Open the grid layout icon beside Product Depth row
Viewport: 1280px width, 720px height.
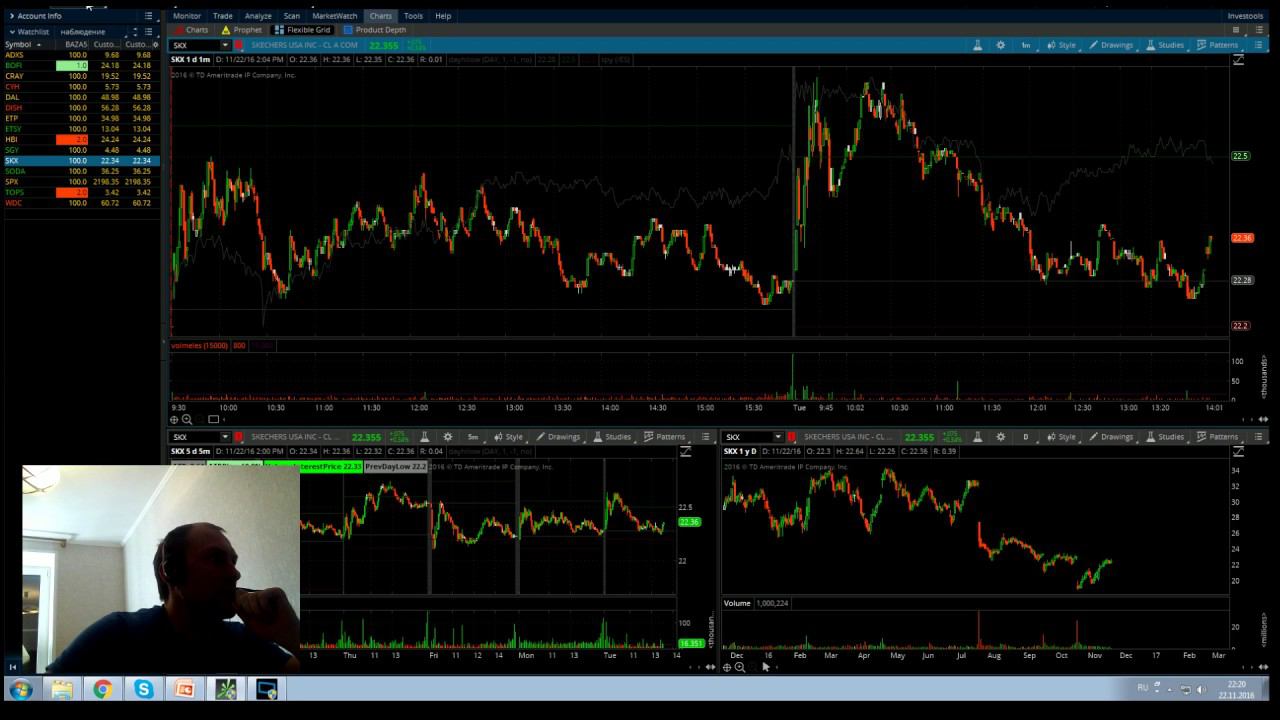click(x=1236, y=30)
